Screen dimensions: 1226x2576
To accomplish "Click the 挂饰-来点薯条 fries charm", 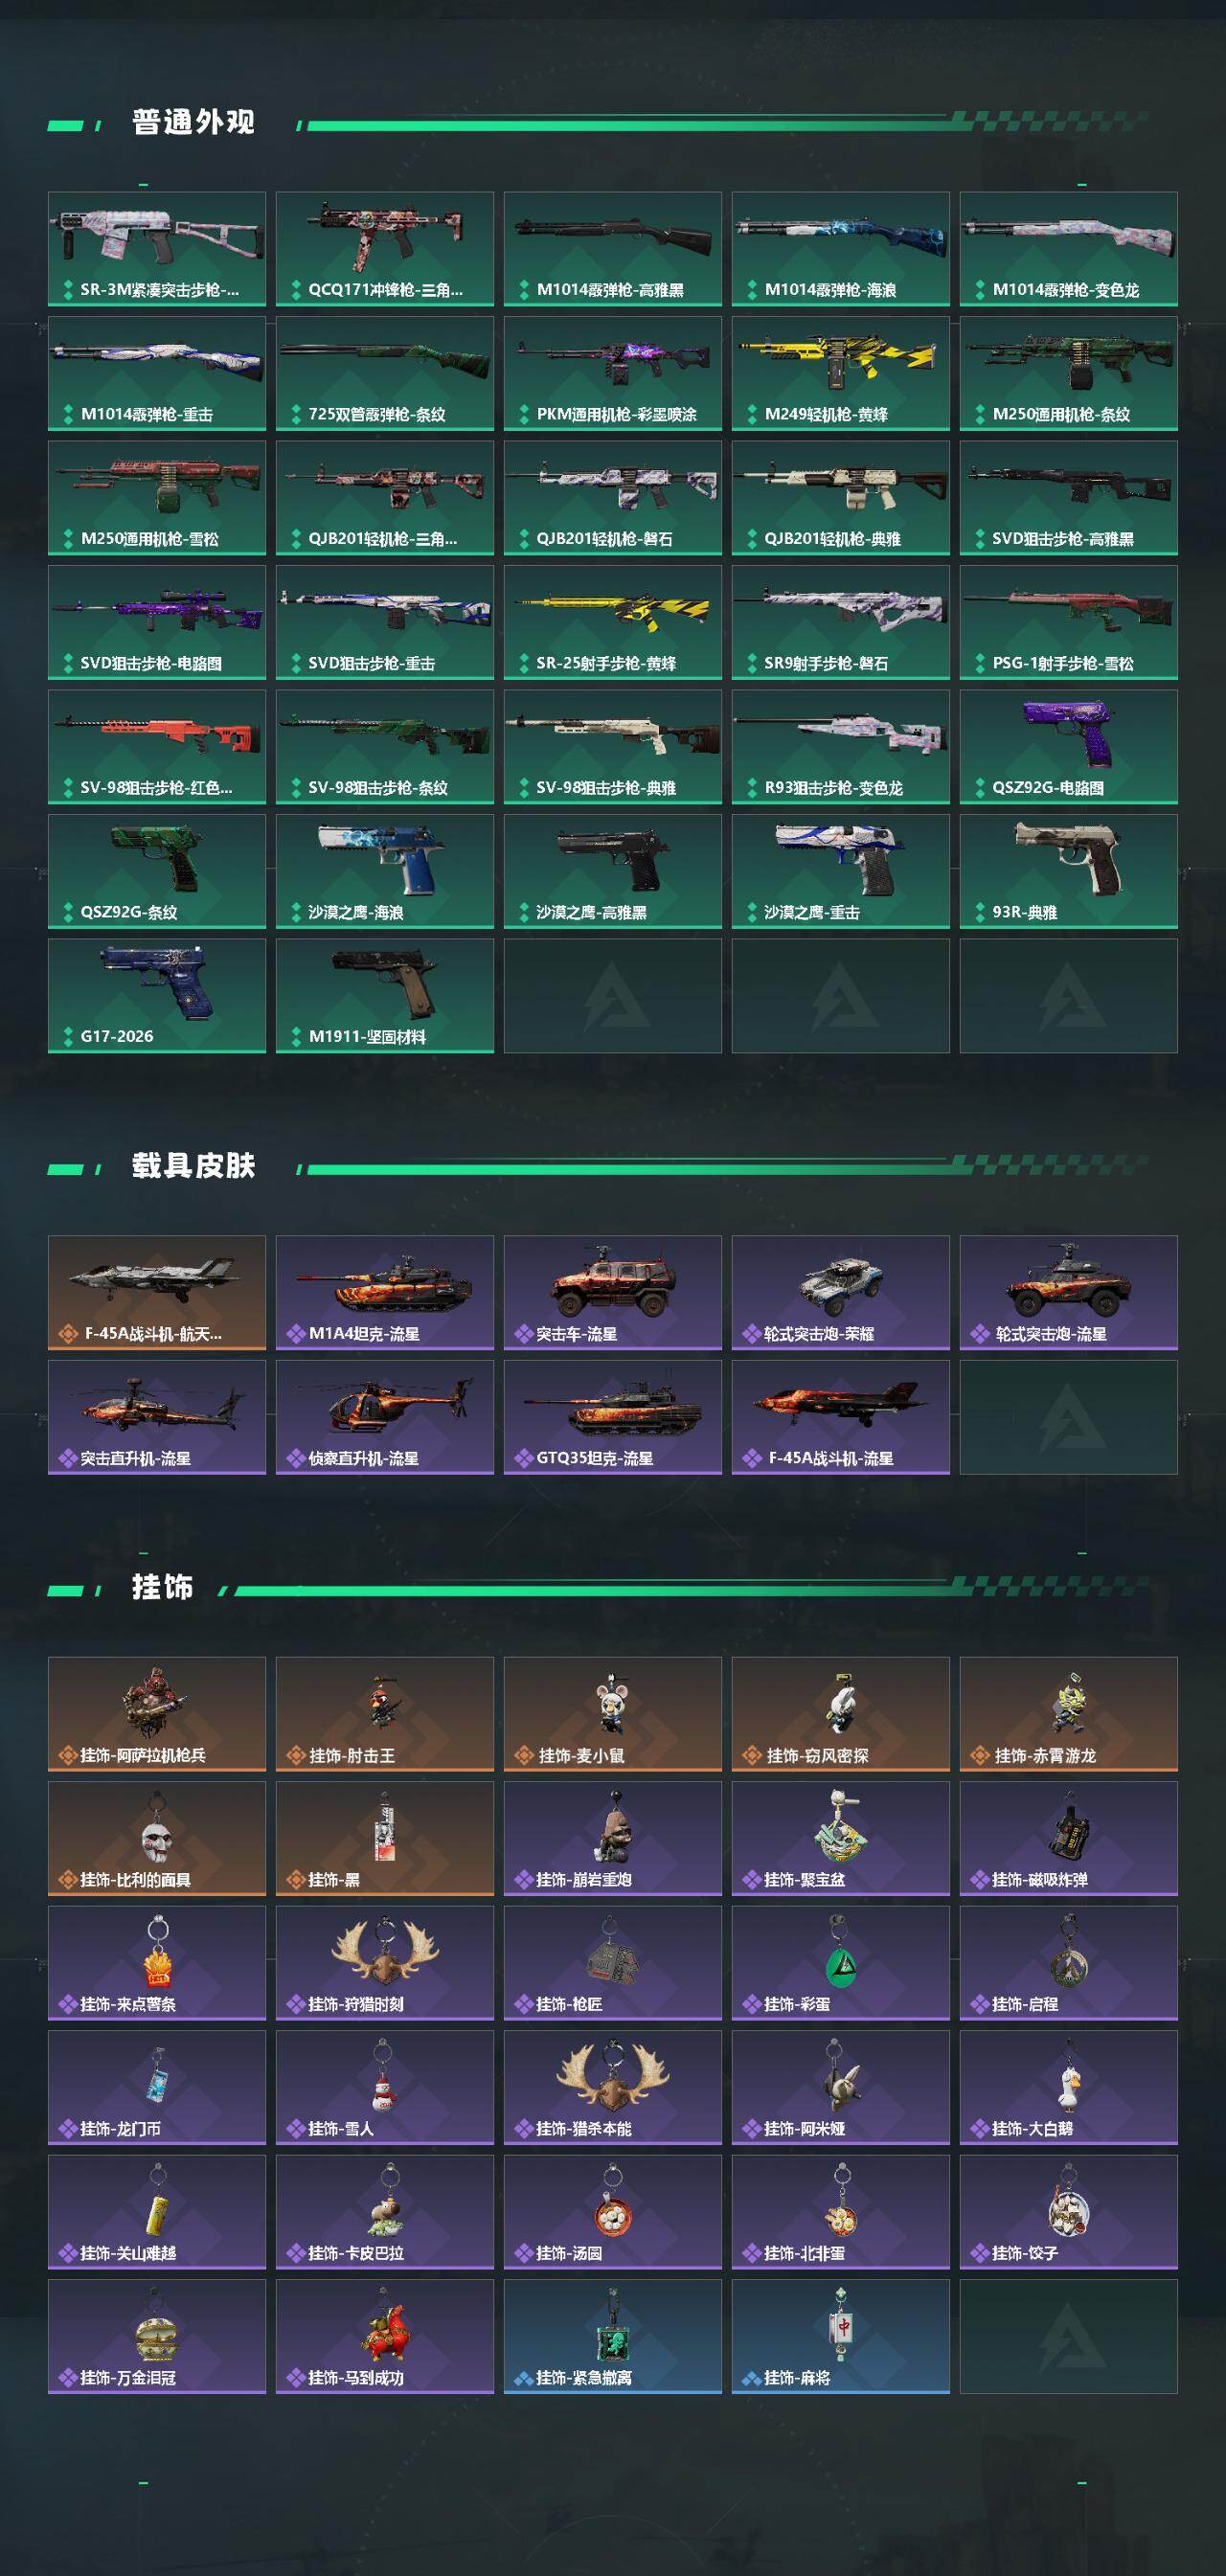I will coord(157,1962).
